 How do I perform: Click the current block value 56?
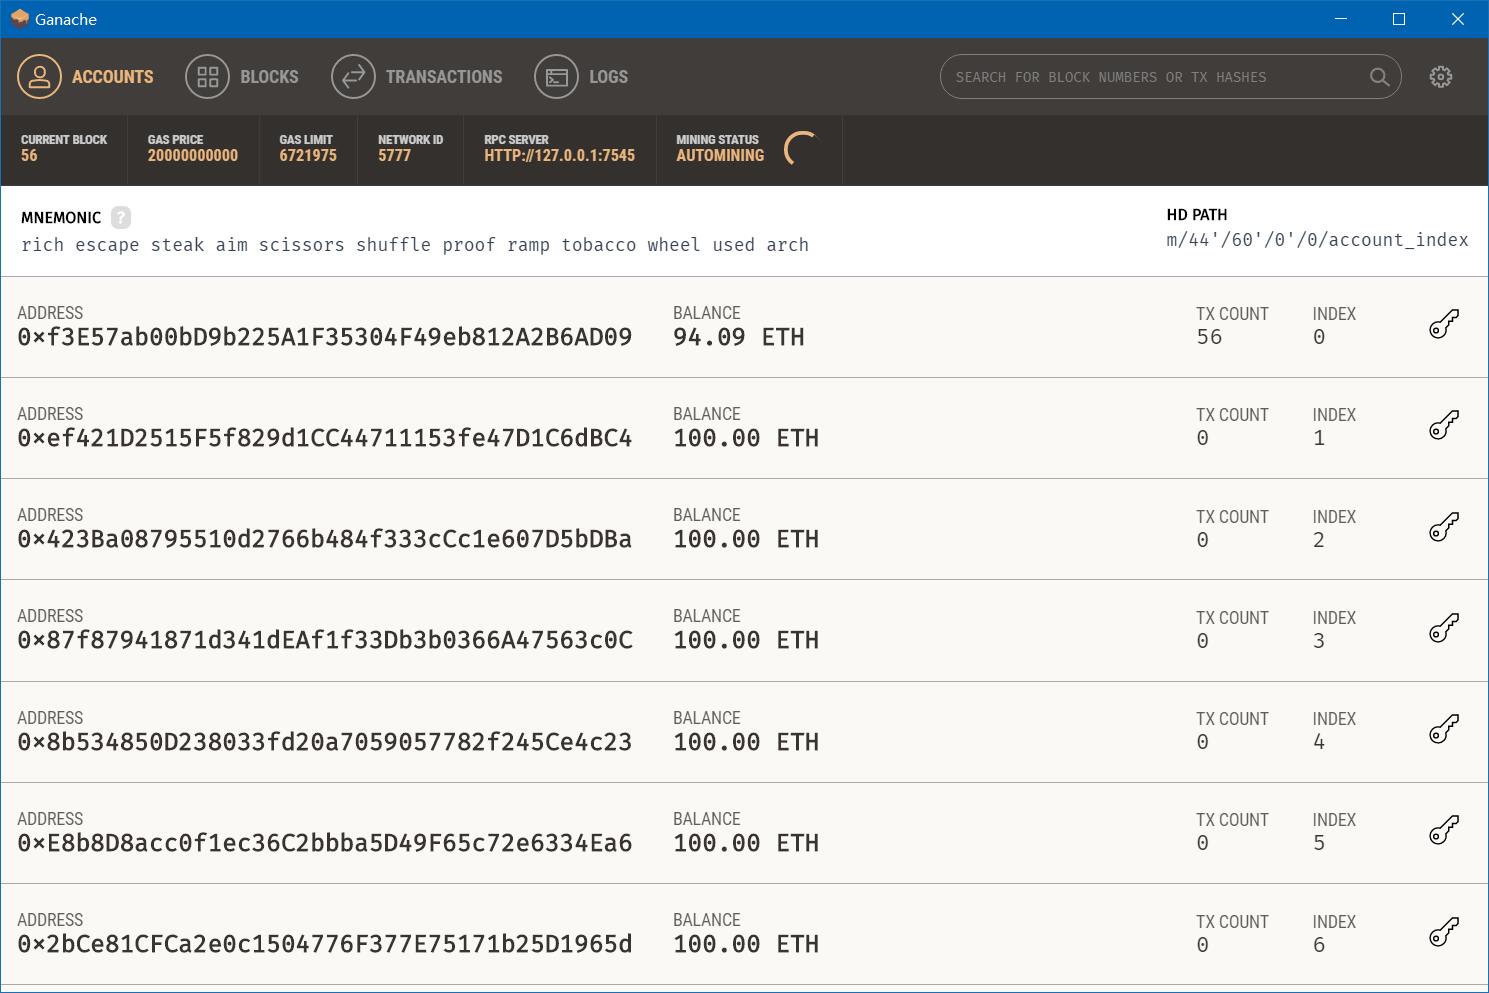[29, 155]
